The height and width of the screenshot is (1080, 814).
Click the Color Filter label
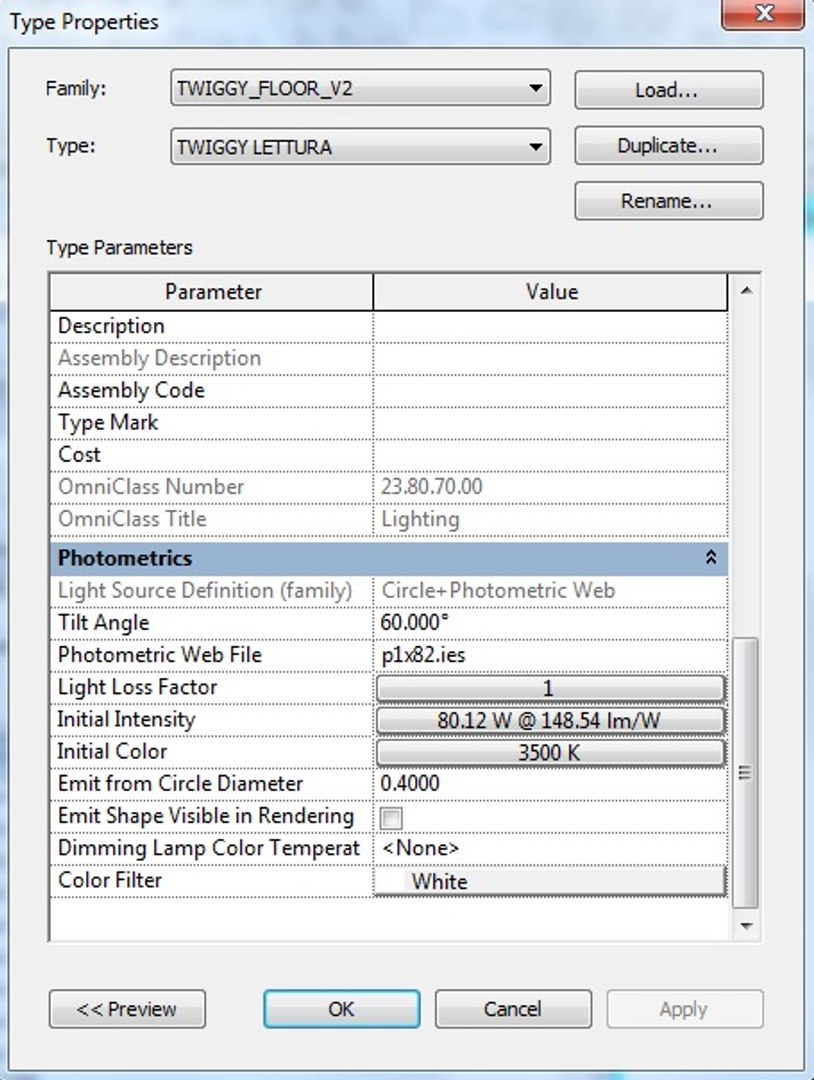point(109,880)
